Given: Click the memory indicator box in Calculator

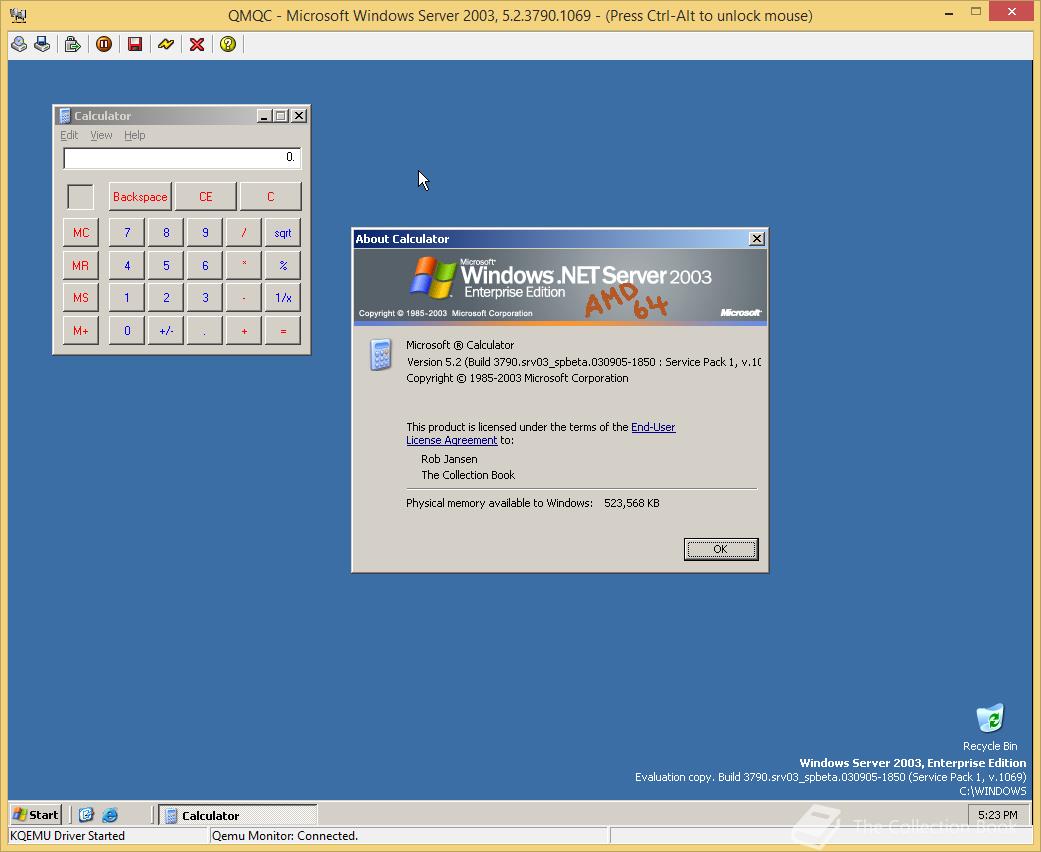Looking at the screenshot, I should 80,197.
